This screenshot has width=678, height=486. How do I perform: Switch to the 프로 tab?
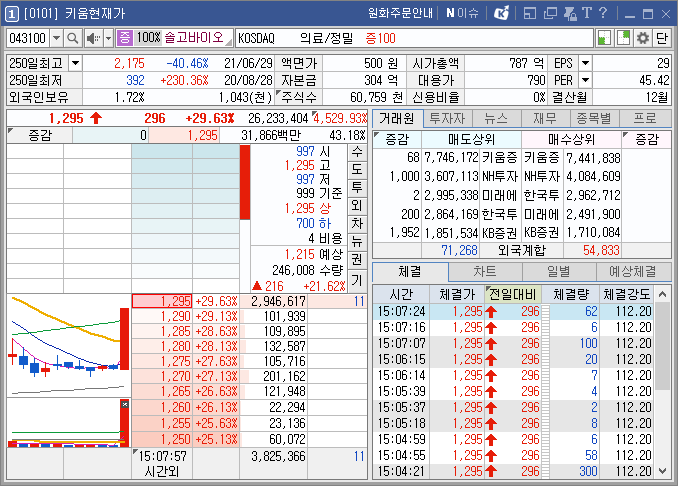(645, 118)
